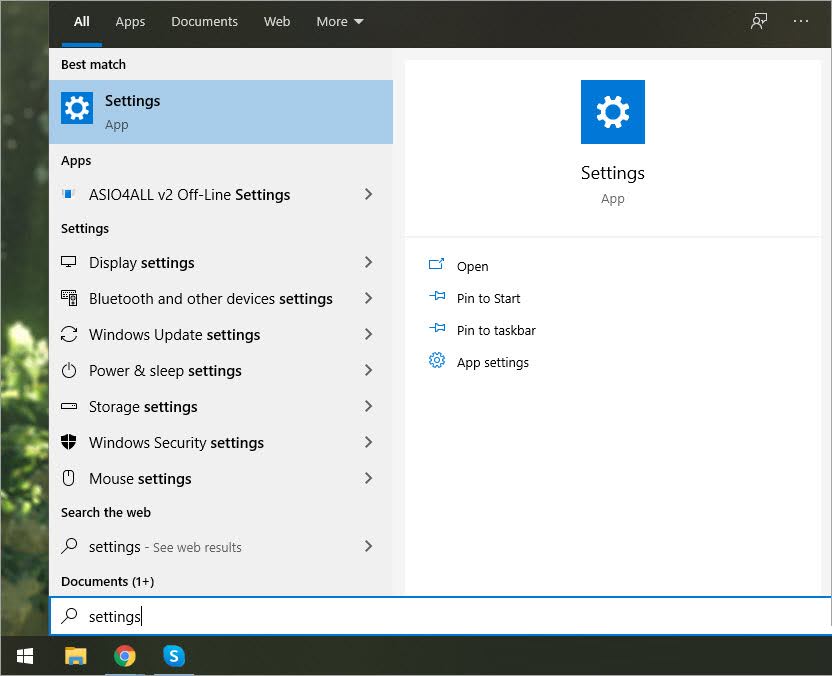832x676 pixels.
Task: Expand the Windows Update settings arrow
Action: point(368,334)
